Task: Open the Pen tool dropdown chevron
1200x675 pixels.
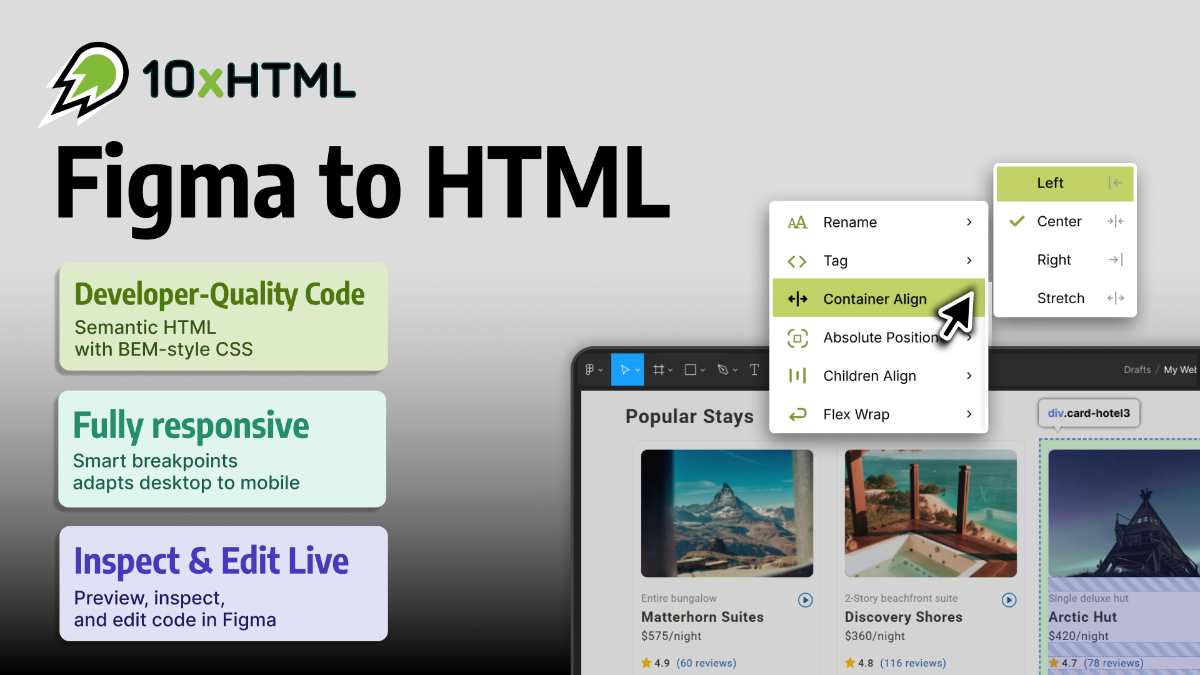Action: [736, 369]
